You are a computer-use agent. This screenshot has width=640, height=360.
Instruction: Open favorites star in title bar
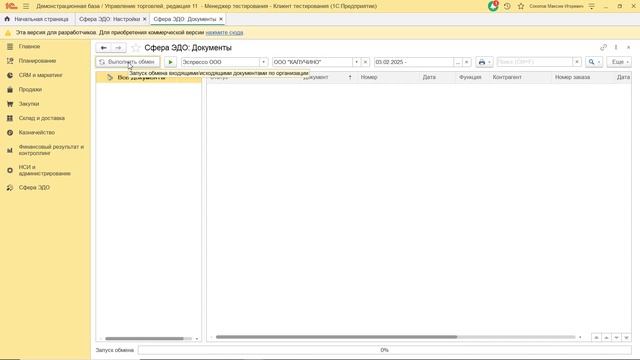pos(521,6)
